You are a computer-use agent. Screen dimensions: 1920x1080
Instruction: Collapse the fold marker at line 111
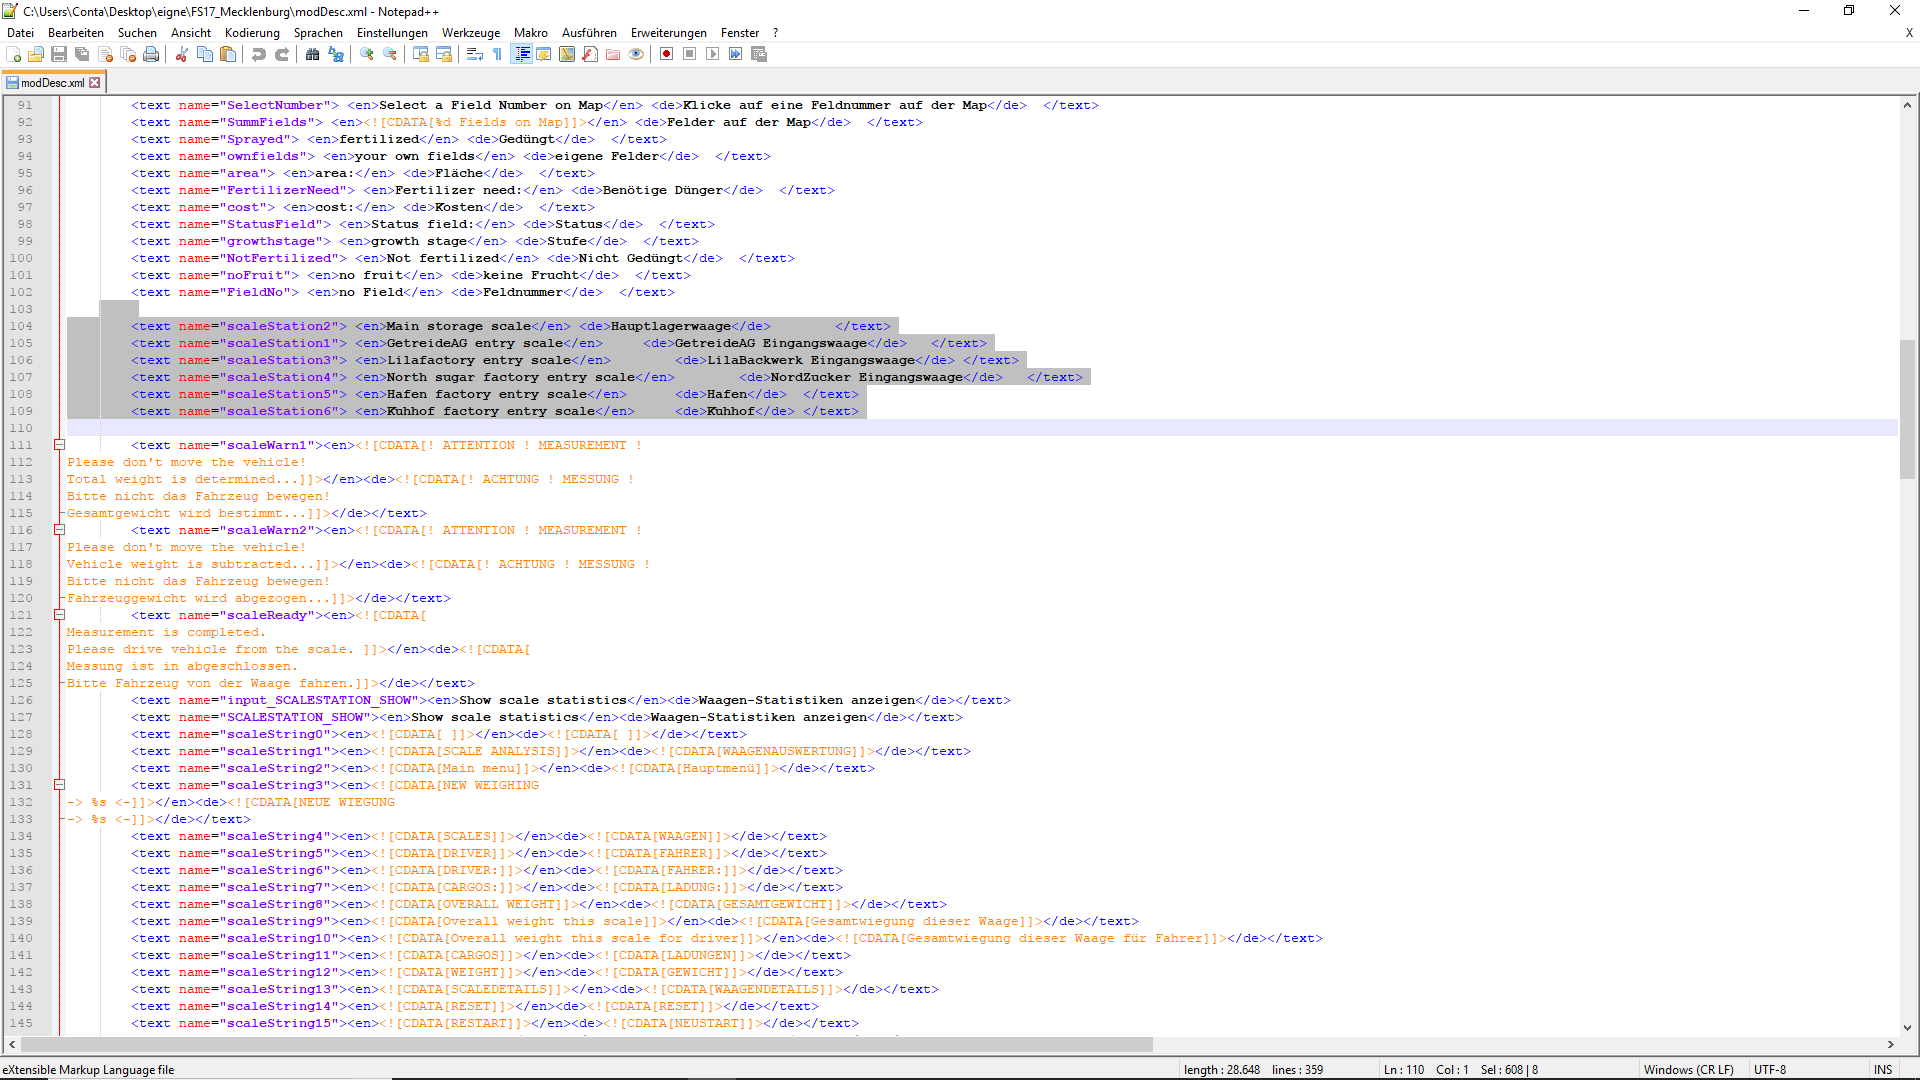[59, 445]
